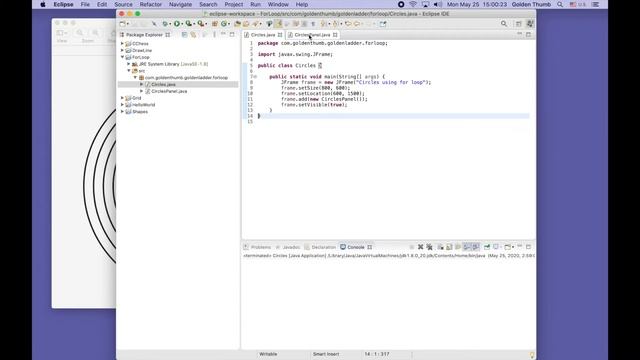This screenshot has height=360, width=640.
Task: Click Remove Launch icon in Console
Action: point(421,247)
